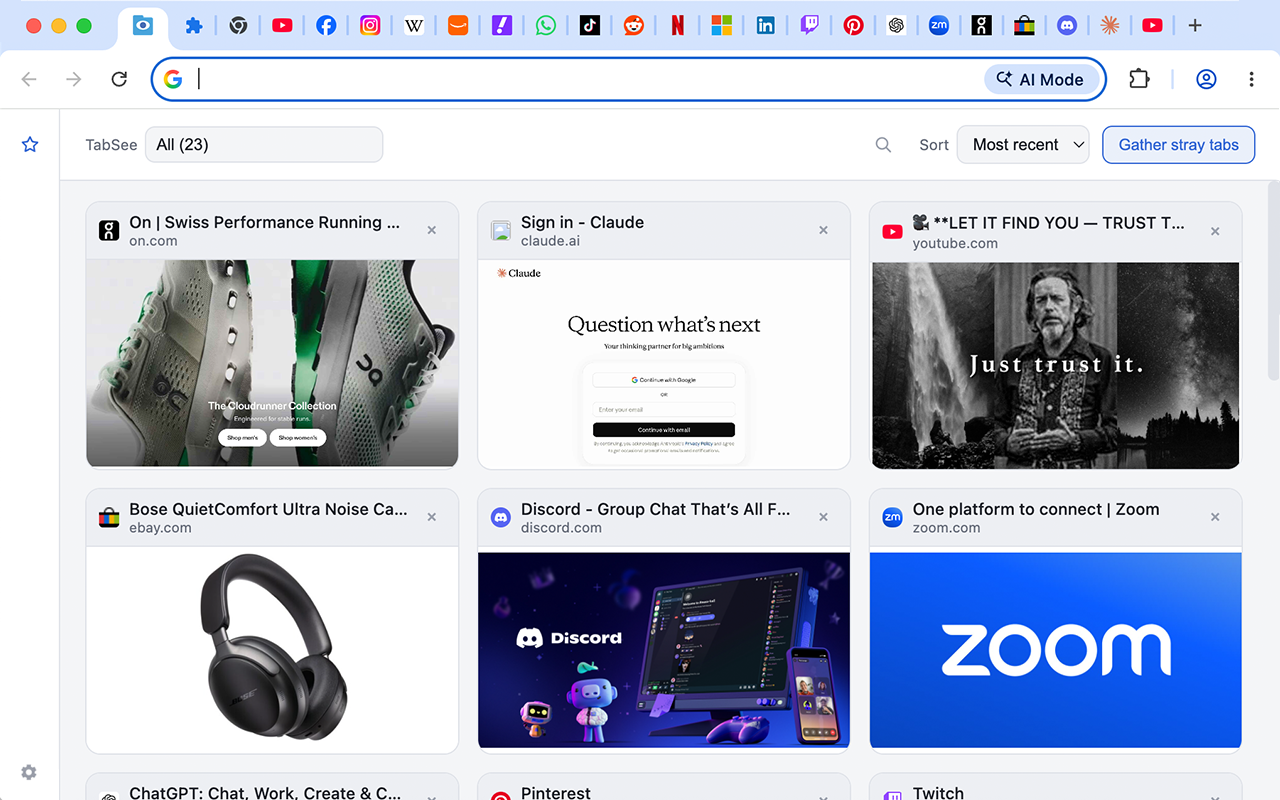Click the Pinterest card title

(556, 793)
